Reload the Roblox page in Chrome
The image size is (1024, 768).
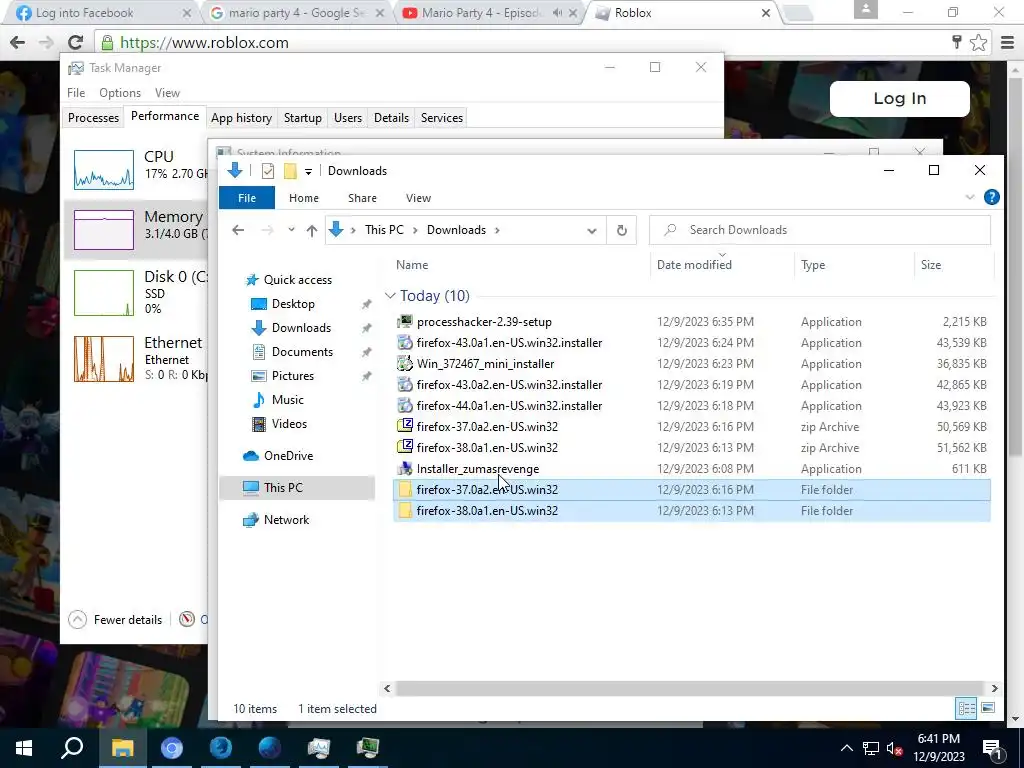coord(75,42)
